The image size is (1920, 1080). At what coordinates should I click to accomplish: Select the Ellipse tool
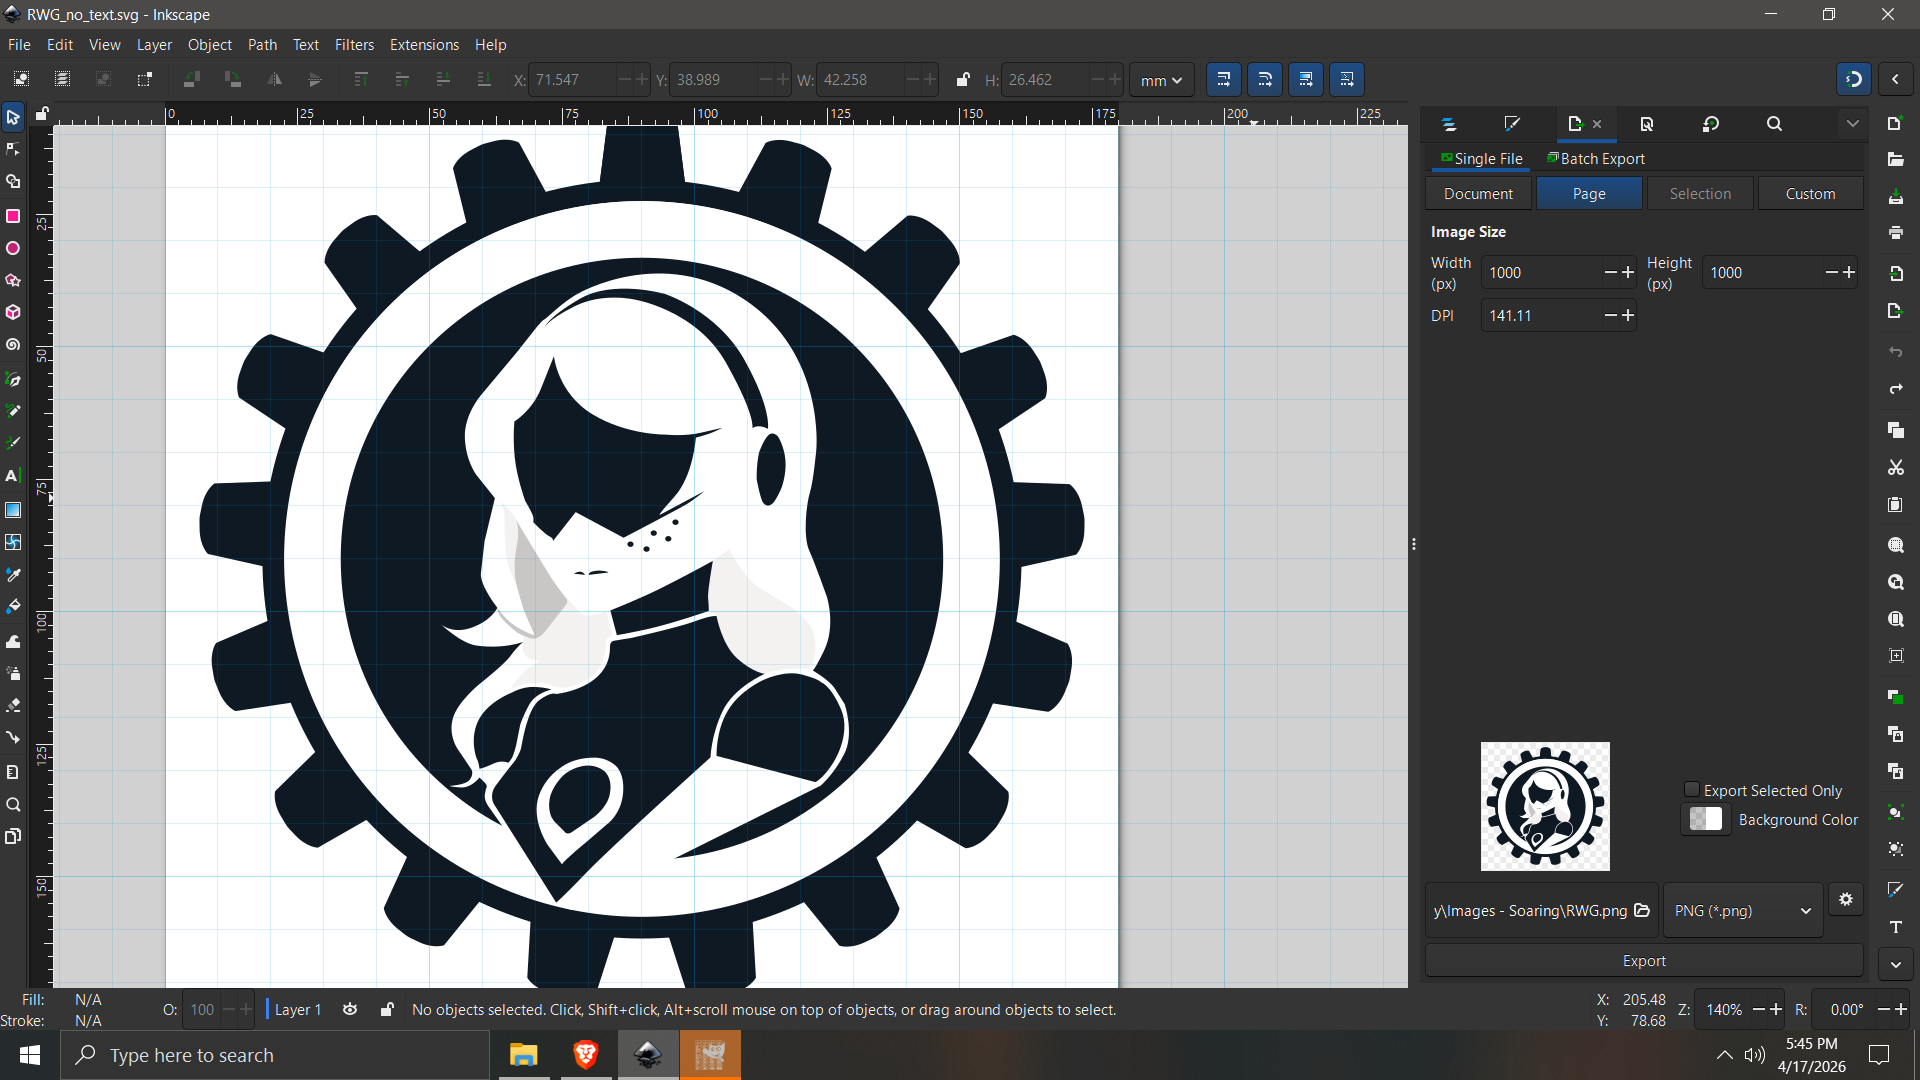point(13,248)
